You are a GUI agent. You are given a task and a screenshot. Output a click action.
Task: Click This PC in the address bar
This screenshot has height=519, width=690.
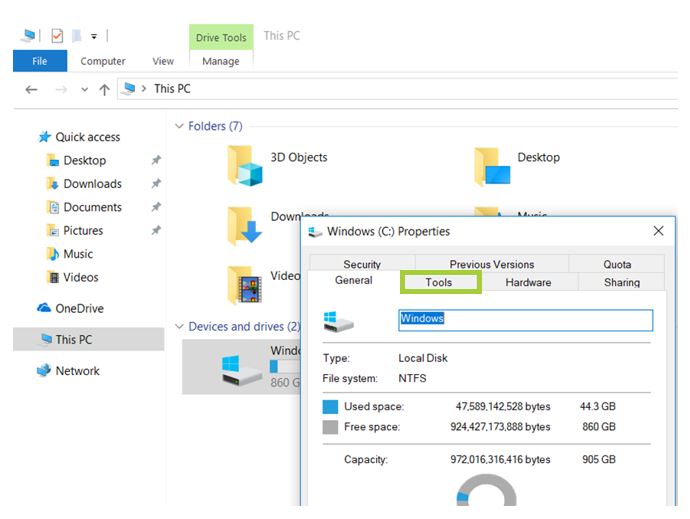click(172, 89)
